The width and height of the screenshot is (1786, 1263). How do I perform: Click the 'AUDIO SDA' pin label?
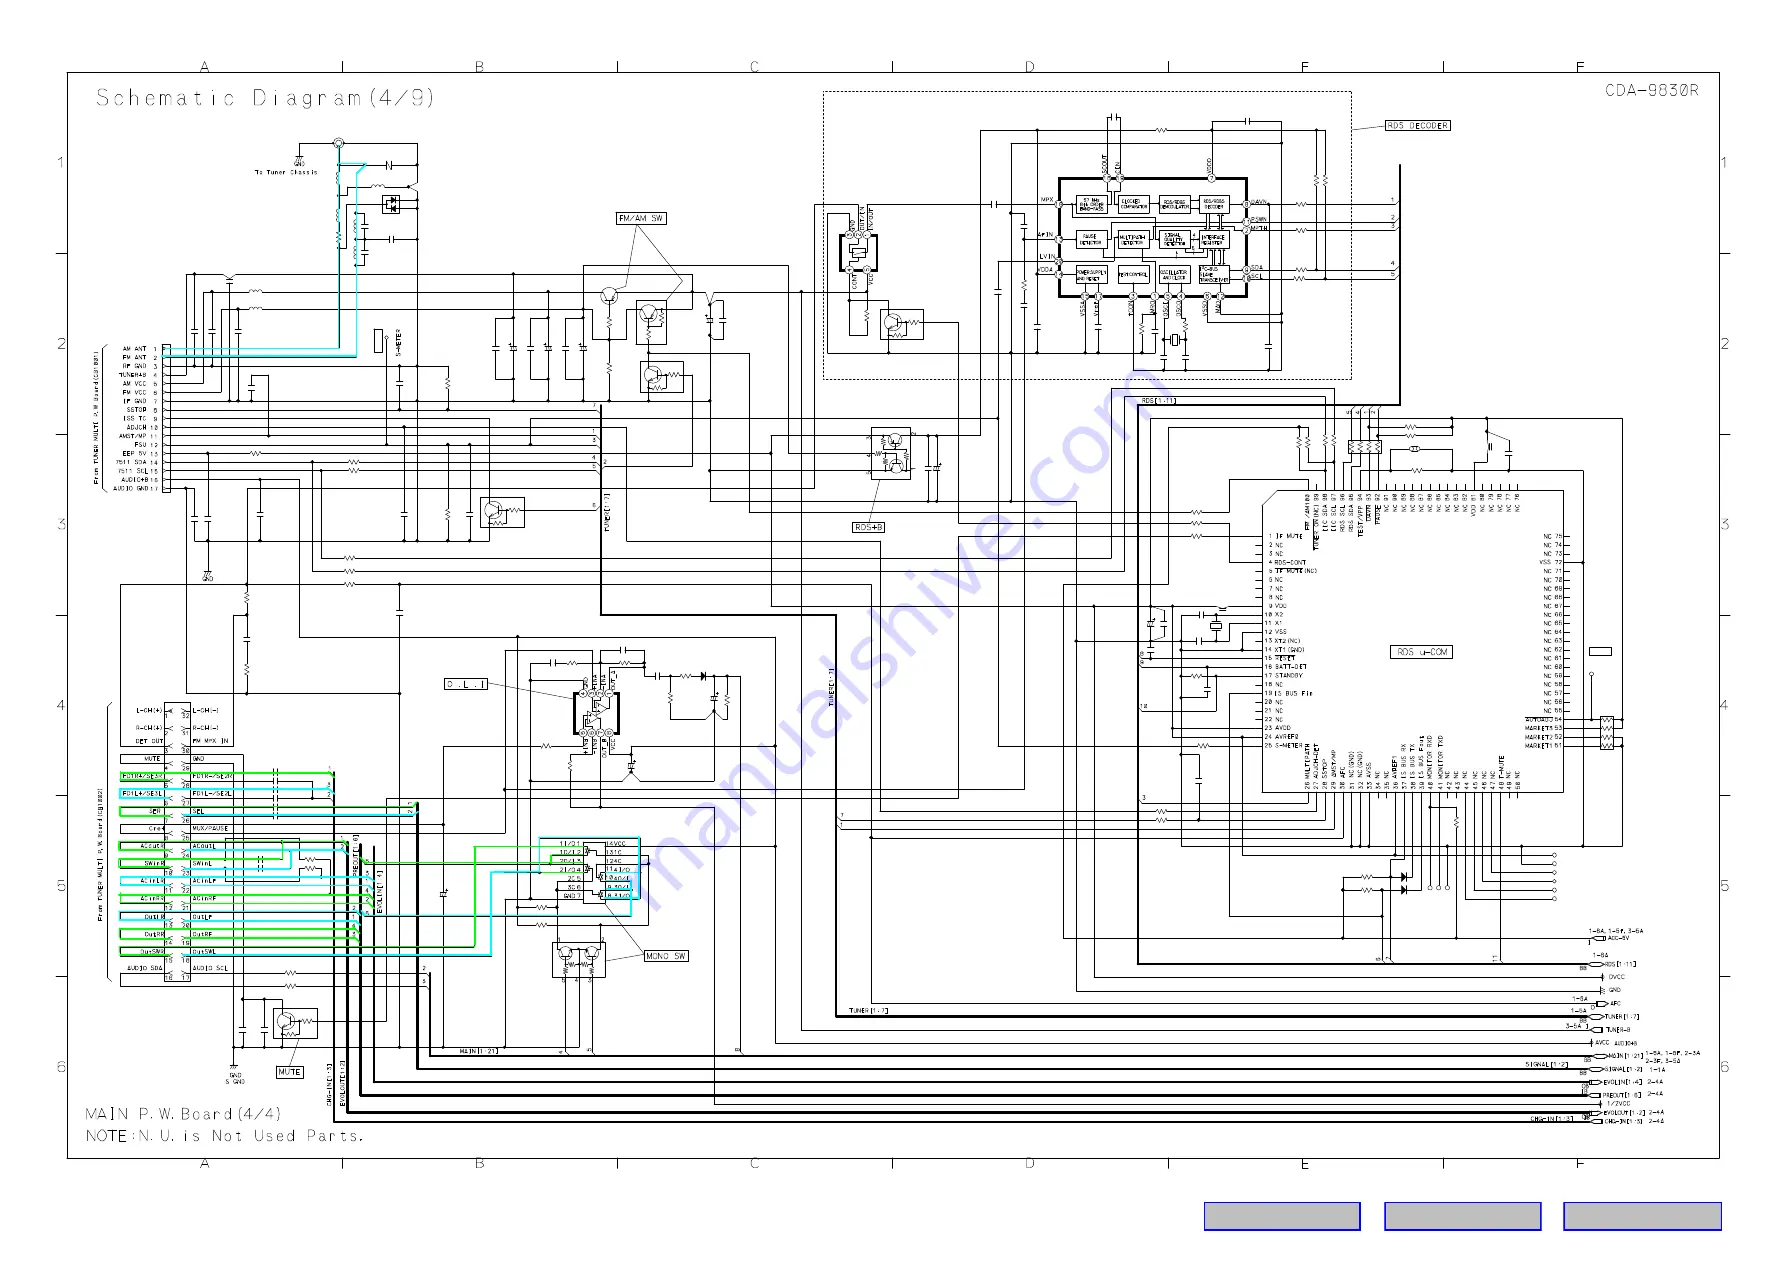click(x=145, y=968)
